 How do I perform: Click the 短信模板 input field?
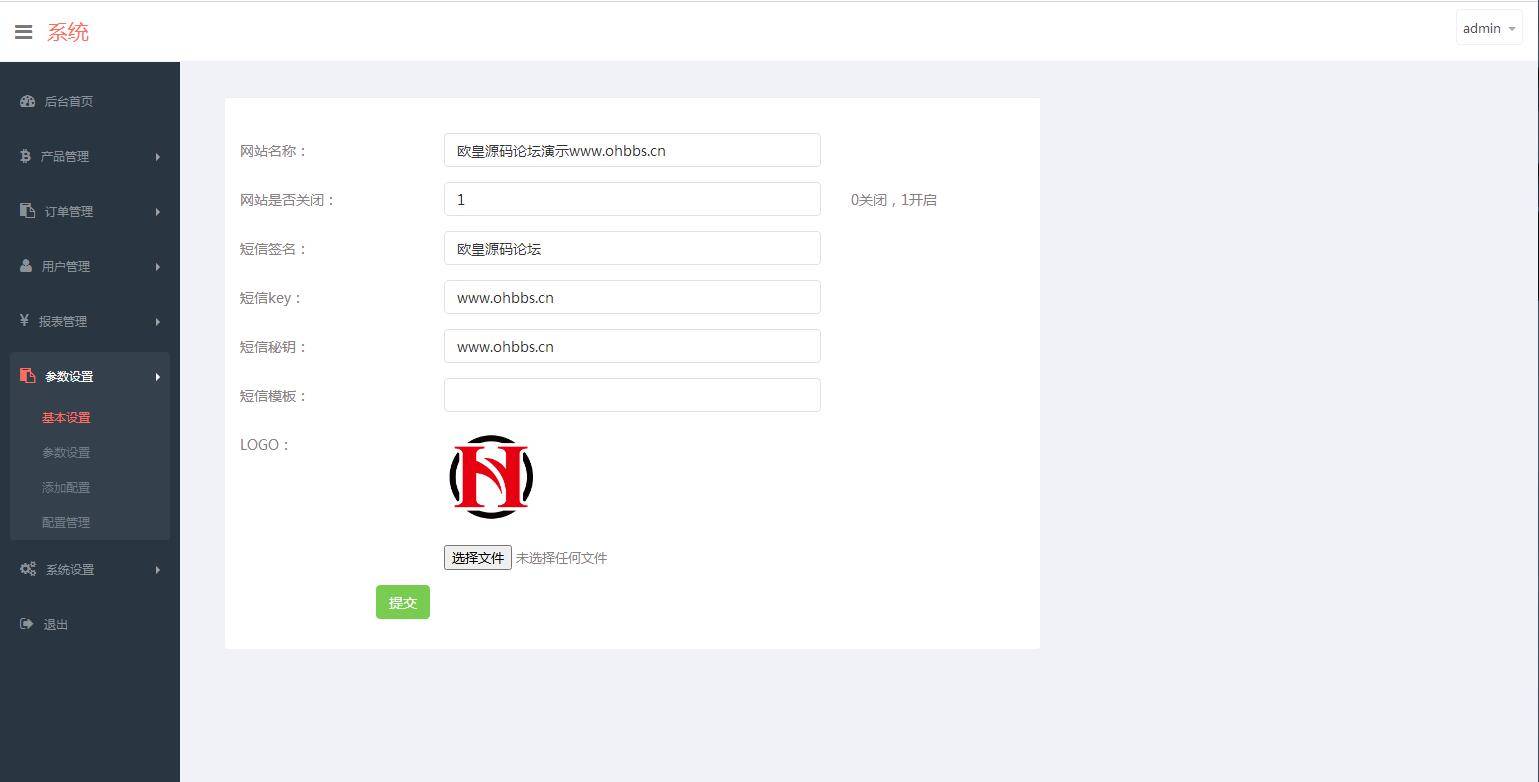click(x=632, y=395)
